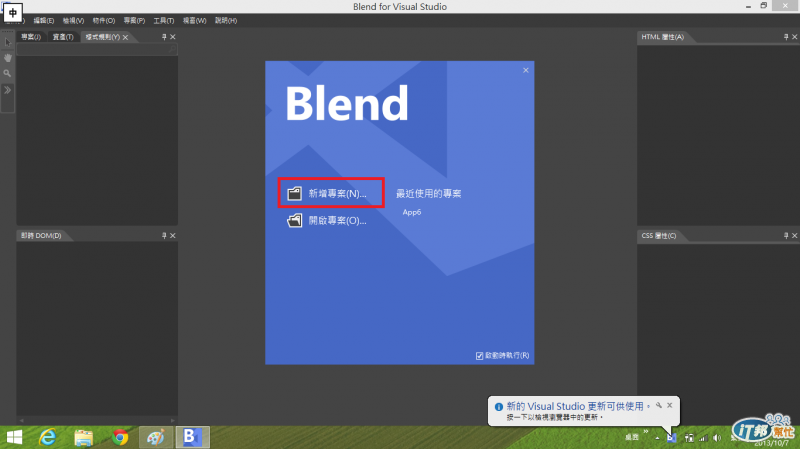Toggle 啟動時執行(R) checkbox

click(480, 356)
